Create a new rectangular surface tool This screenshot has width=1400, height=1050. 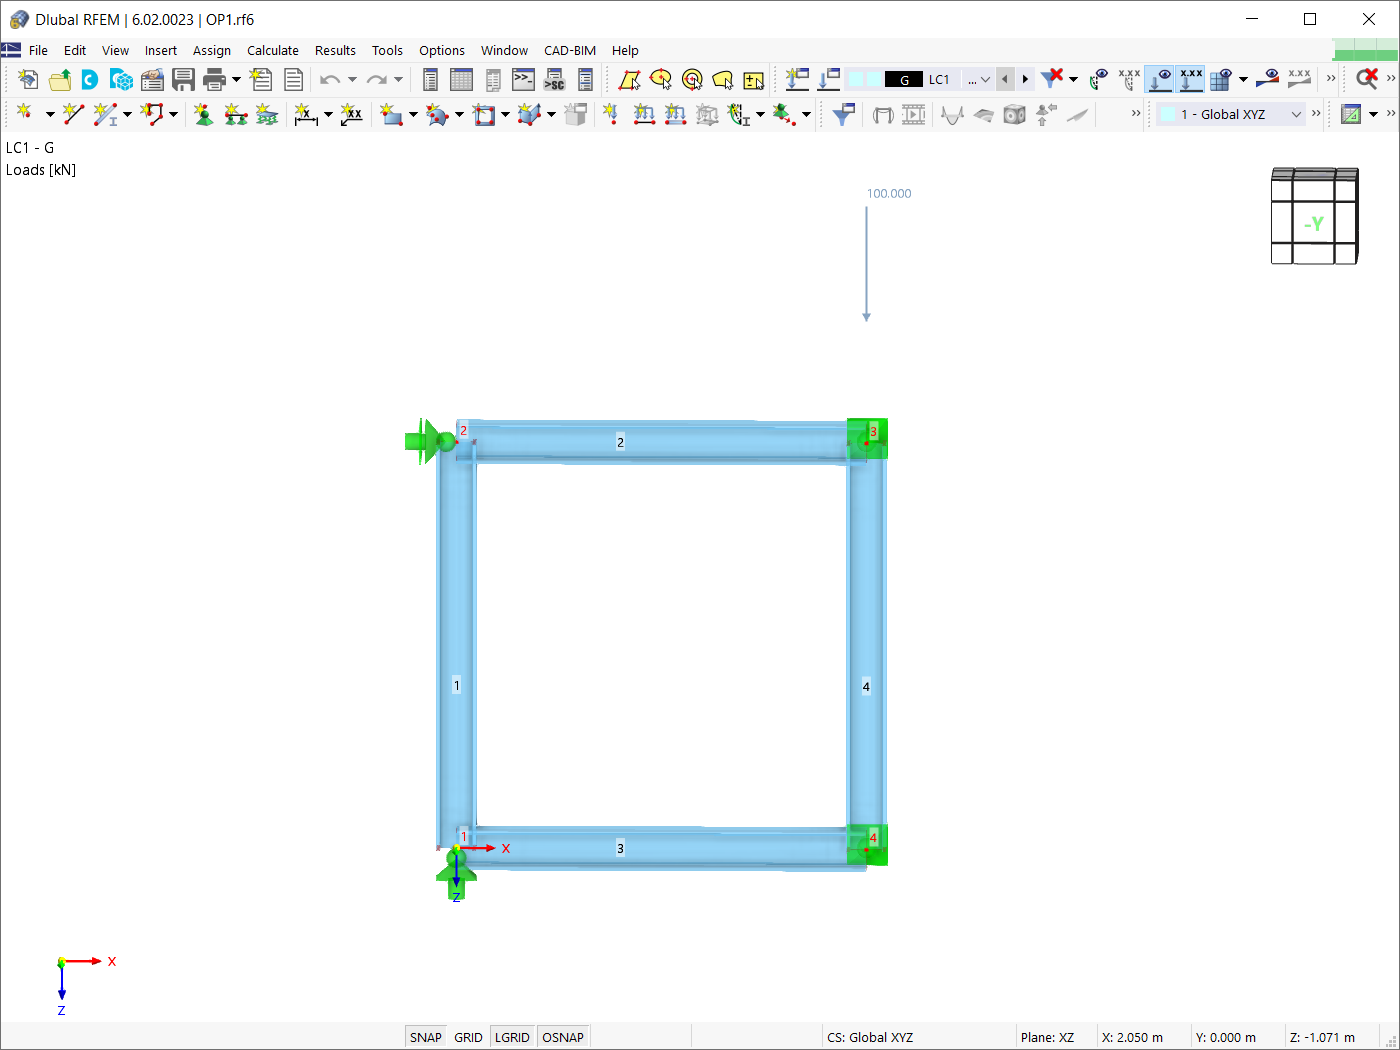(391, 114)
